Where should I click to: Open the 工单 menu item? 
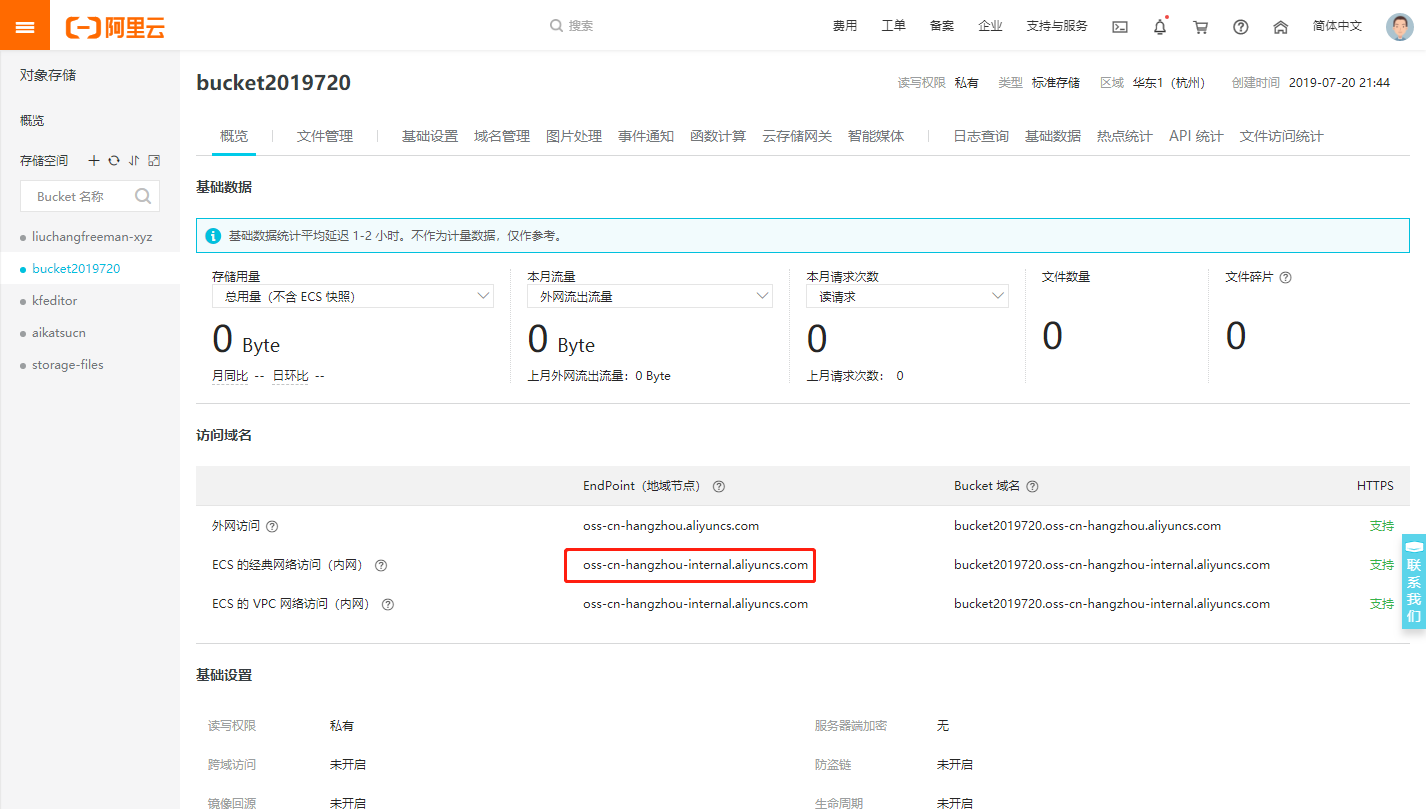(x=893, y=25)
